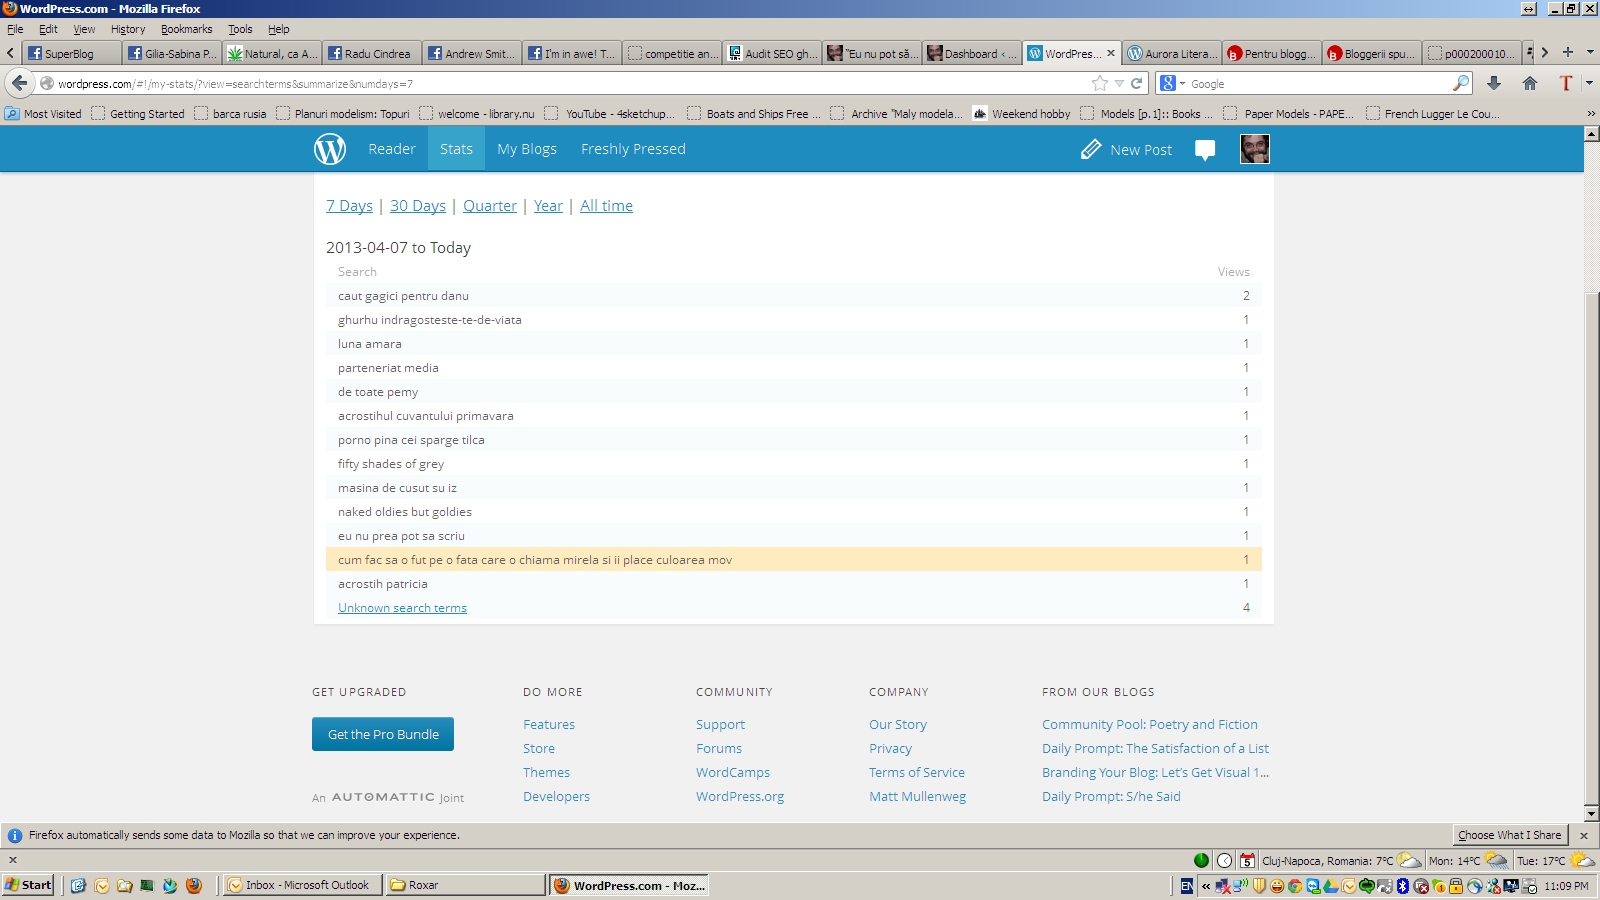Open Inbox - Microsoft Outlook from taskbar
This screenshot has height=900, width=1600.
[x=302, y=885]
